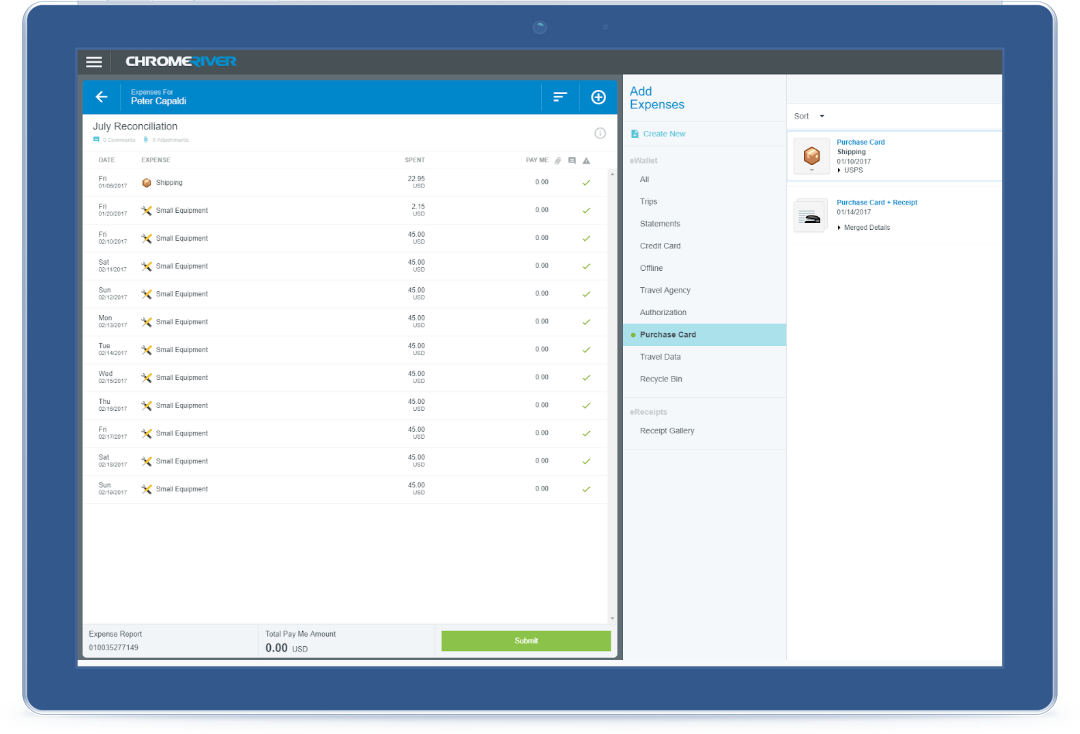
Task: Select Credit Card in eWallet list
Action: pyautogui.click(x=660, y=246)
